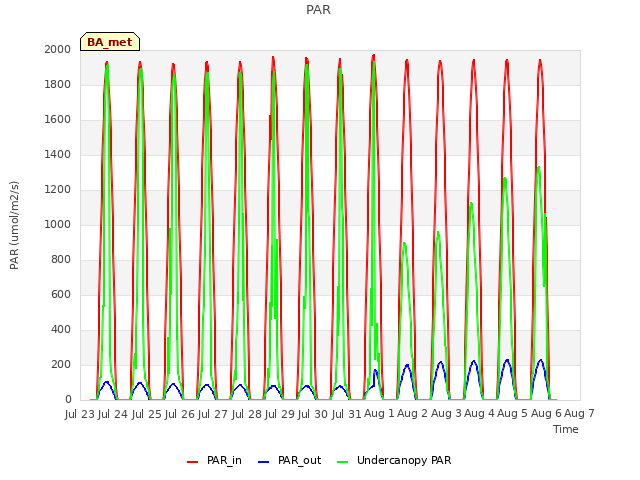Click the 1800 y-axis tick label
The height and width of the screenshot is (480, 640).
pyautogui.click(x=58, y=84)
